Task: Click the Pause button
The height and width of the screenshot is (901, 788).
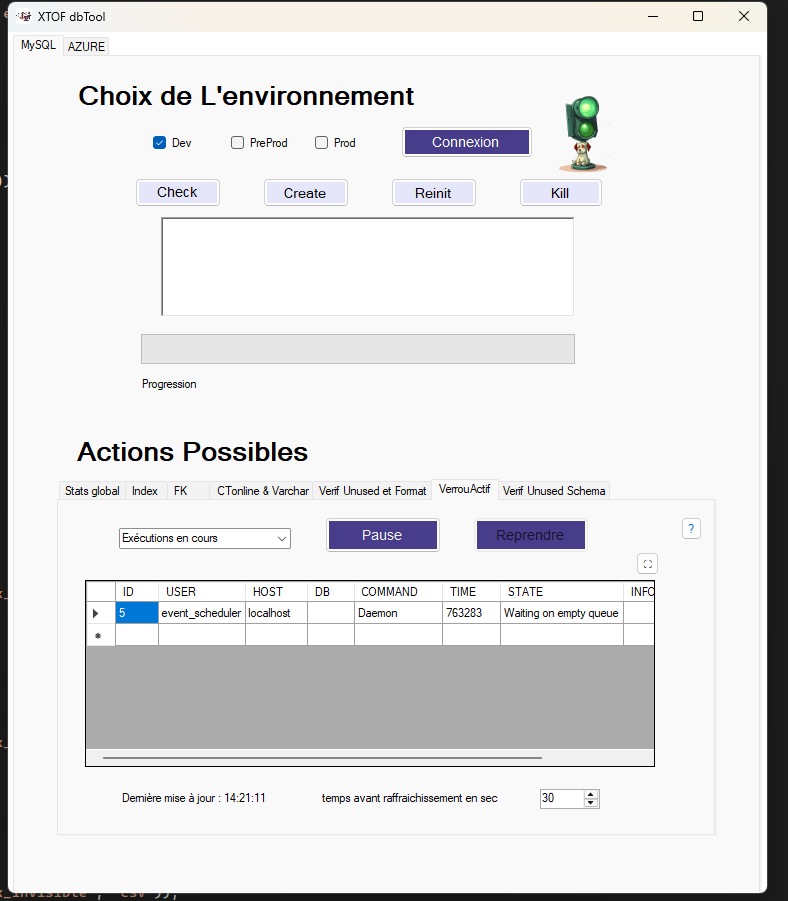Action: 382,535
